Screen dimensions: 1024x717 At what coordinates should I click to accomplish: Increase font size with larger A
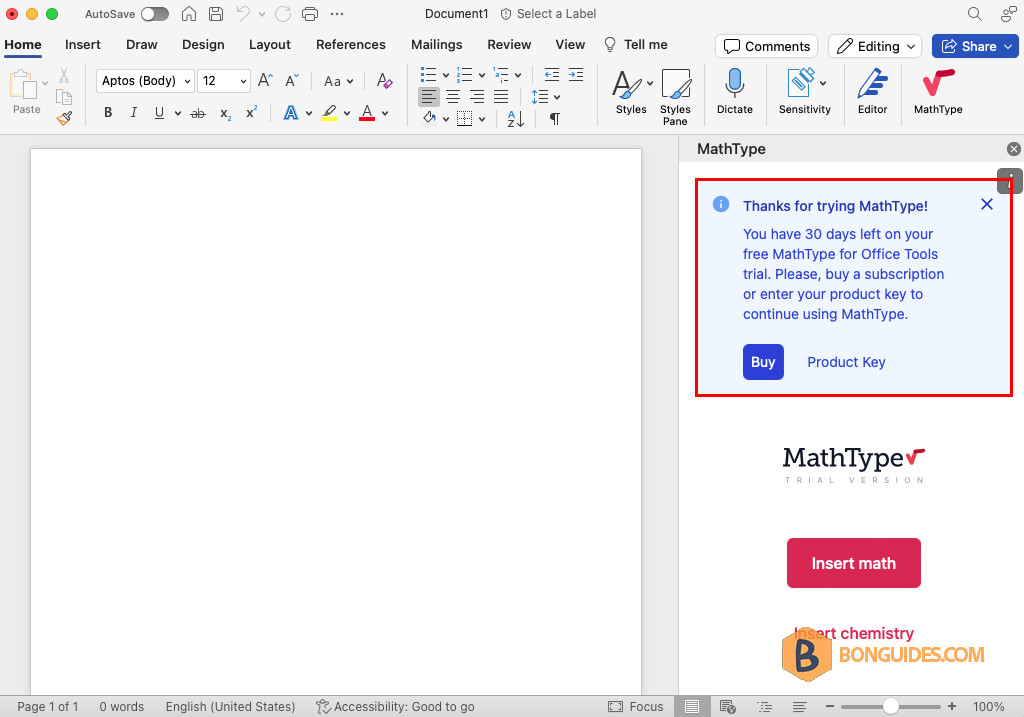coord(265,80)
